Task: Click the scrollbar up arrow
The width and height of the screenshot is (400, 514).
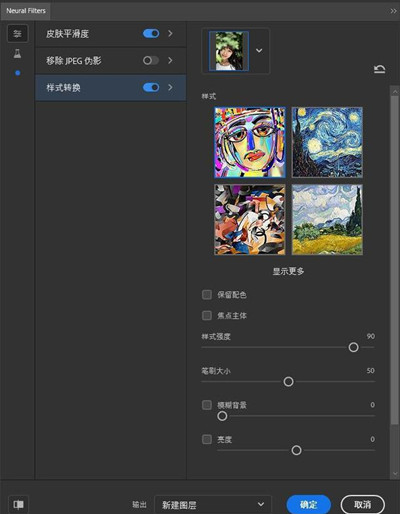Action: click(395, 91)
